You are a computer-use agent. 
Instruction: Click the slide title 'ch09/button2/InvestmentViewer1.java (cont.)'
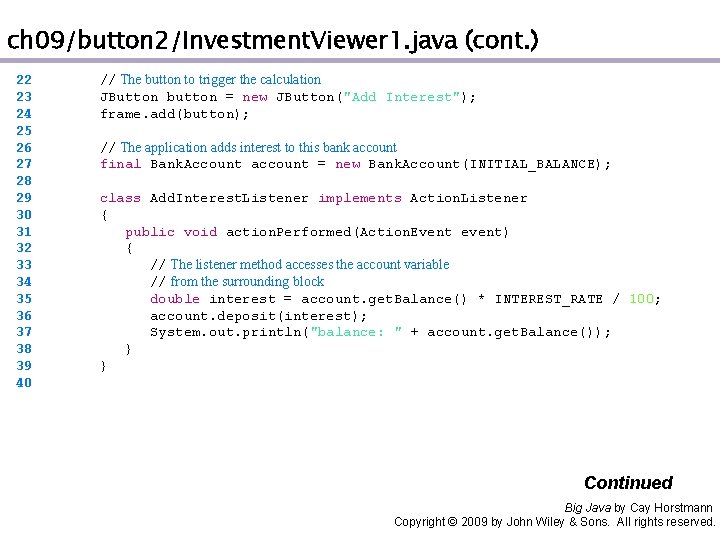(273, 40)
